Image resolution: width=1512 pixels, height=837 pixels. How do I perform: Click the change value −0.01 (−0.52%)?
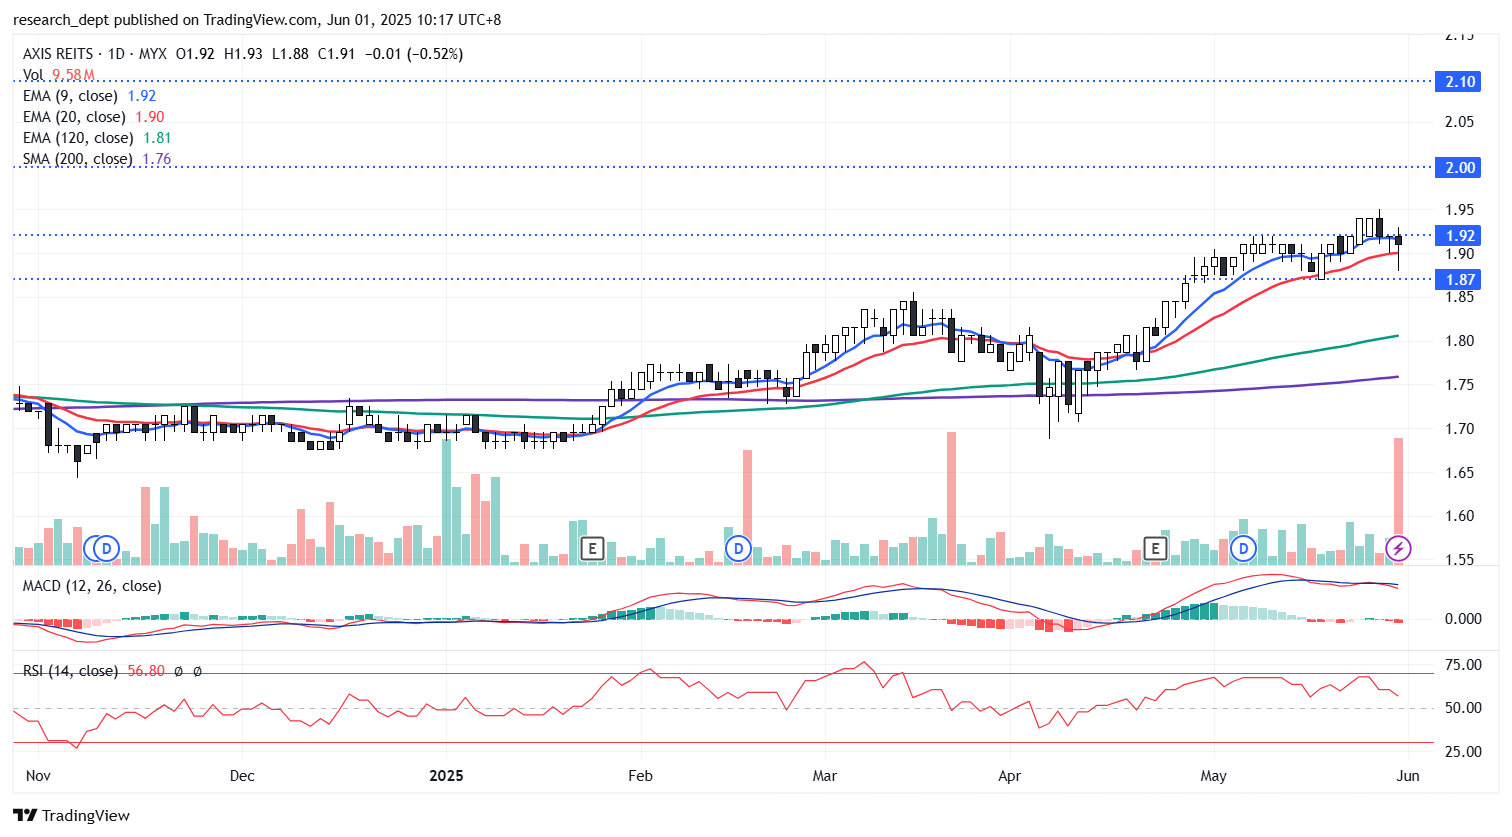(414, 54)
